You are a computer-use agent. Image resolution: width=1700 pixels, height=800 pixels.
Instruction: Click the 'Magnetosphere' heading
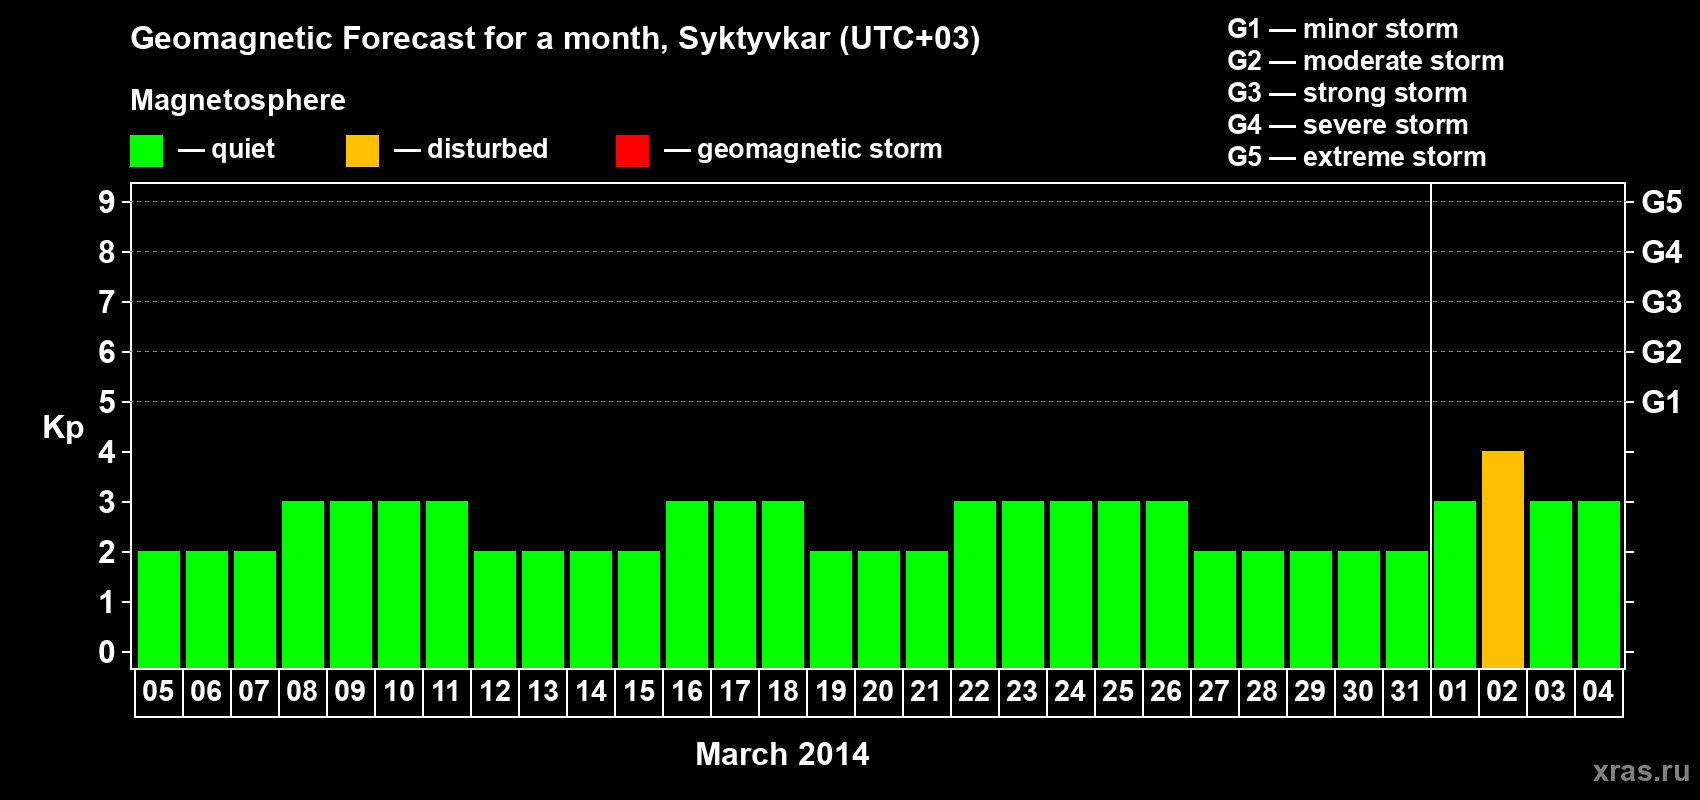tap(238, 100)
